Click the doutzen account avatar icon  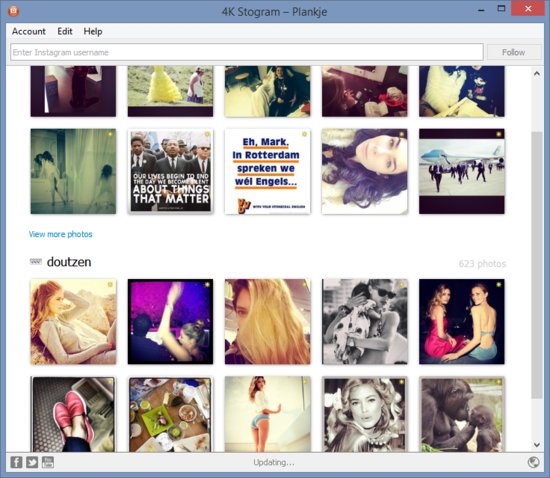pyautogui.click(x=36, y=261)
